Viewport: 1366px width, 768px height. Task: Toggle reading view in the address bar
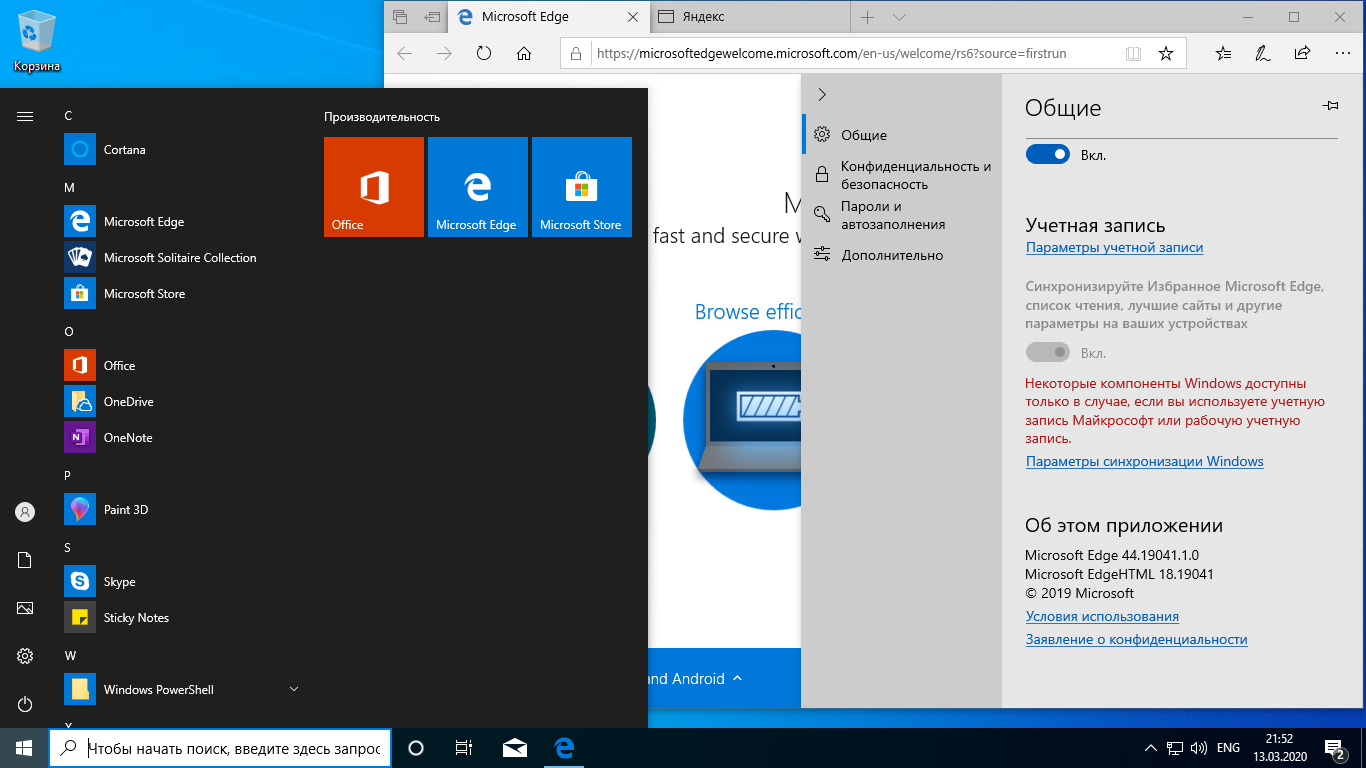tap(1133, 53)
